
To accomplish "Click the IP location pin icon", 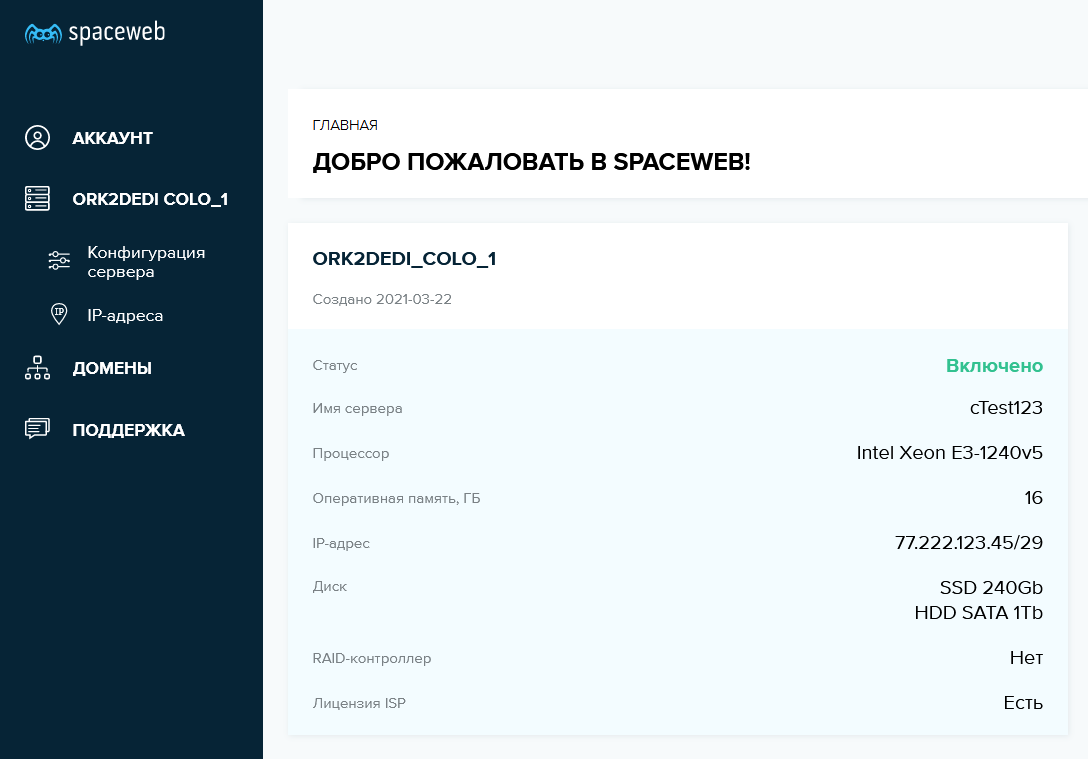I will click(x=59, y=314).
